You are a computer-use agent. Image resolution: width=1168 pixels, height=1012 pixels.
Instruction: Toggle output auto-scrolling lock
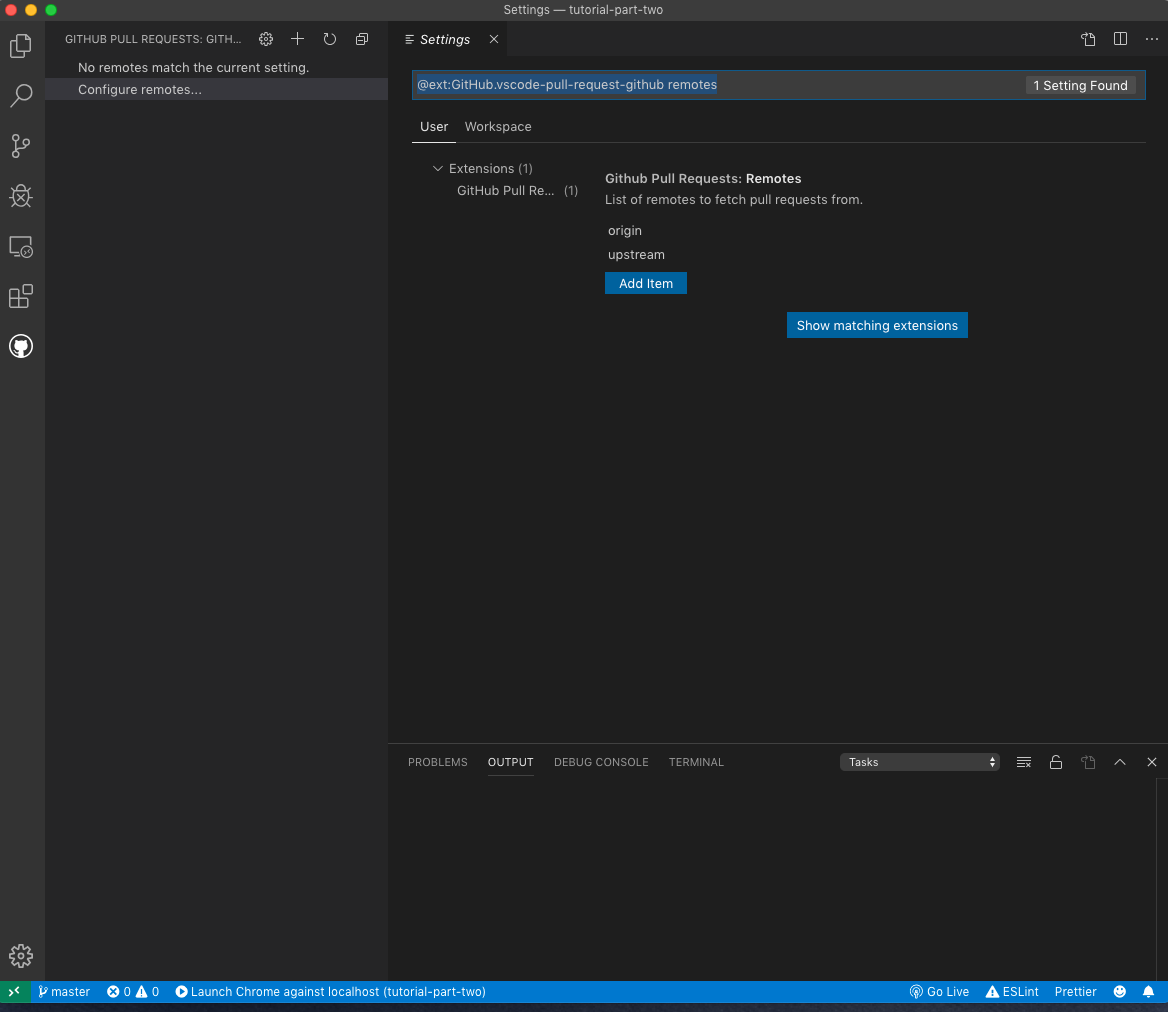point(1056,762)
